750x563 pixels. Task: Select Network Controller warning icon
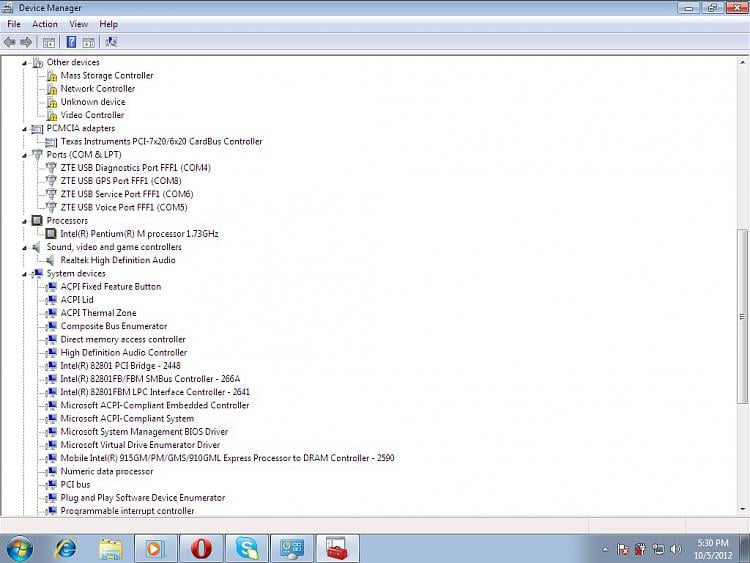[x=52, y=89]
